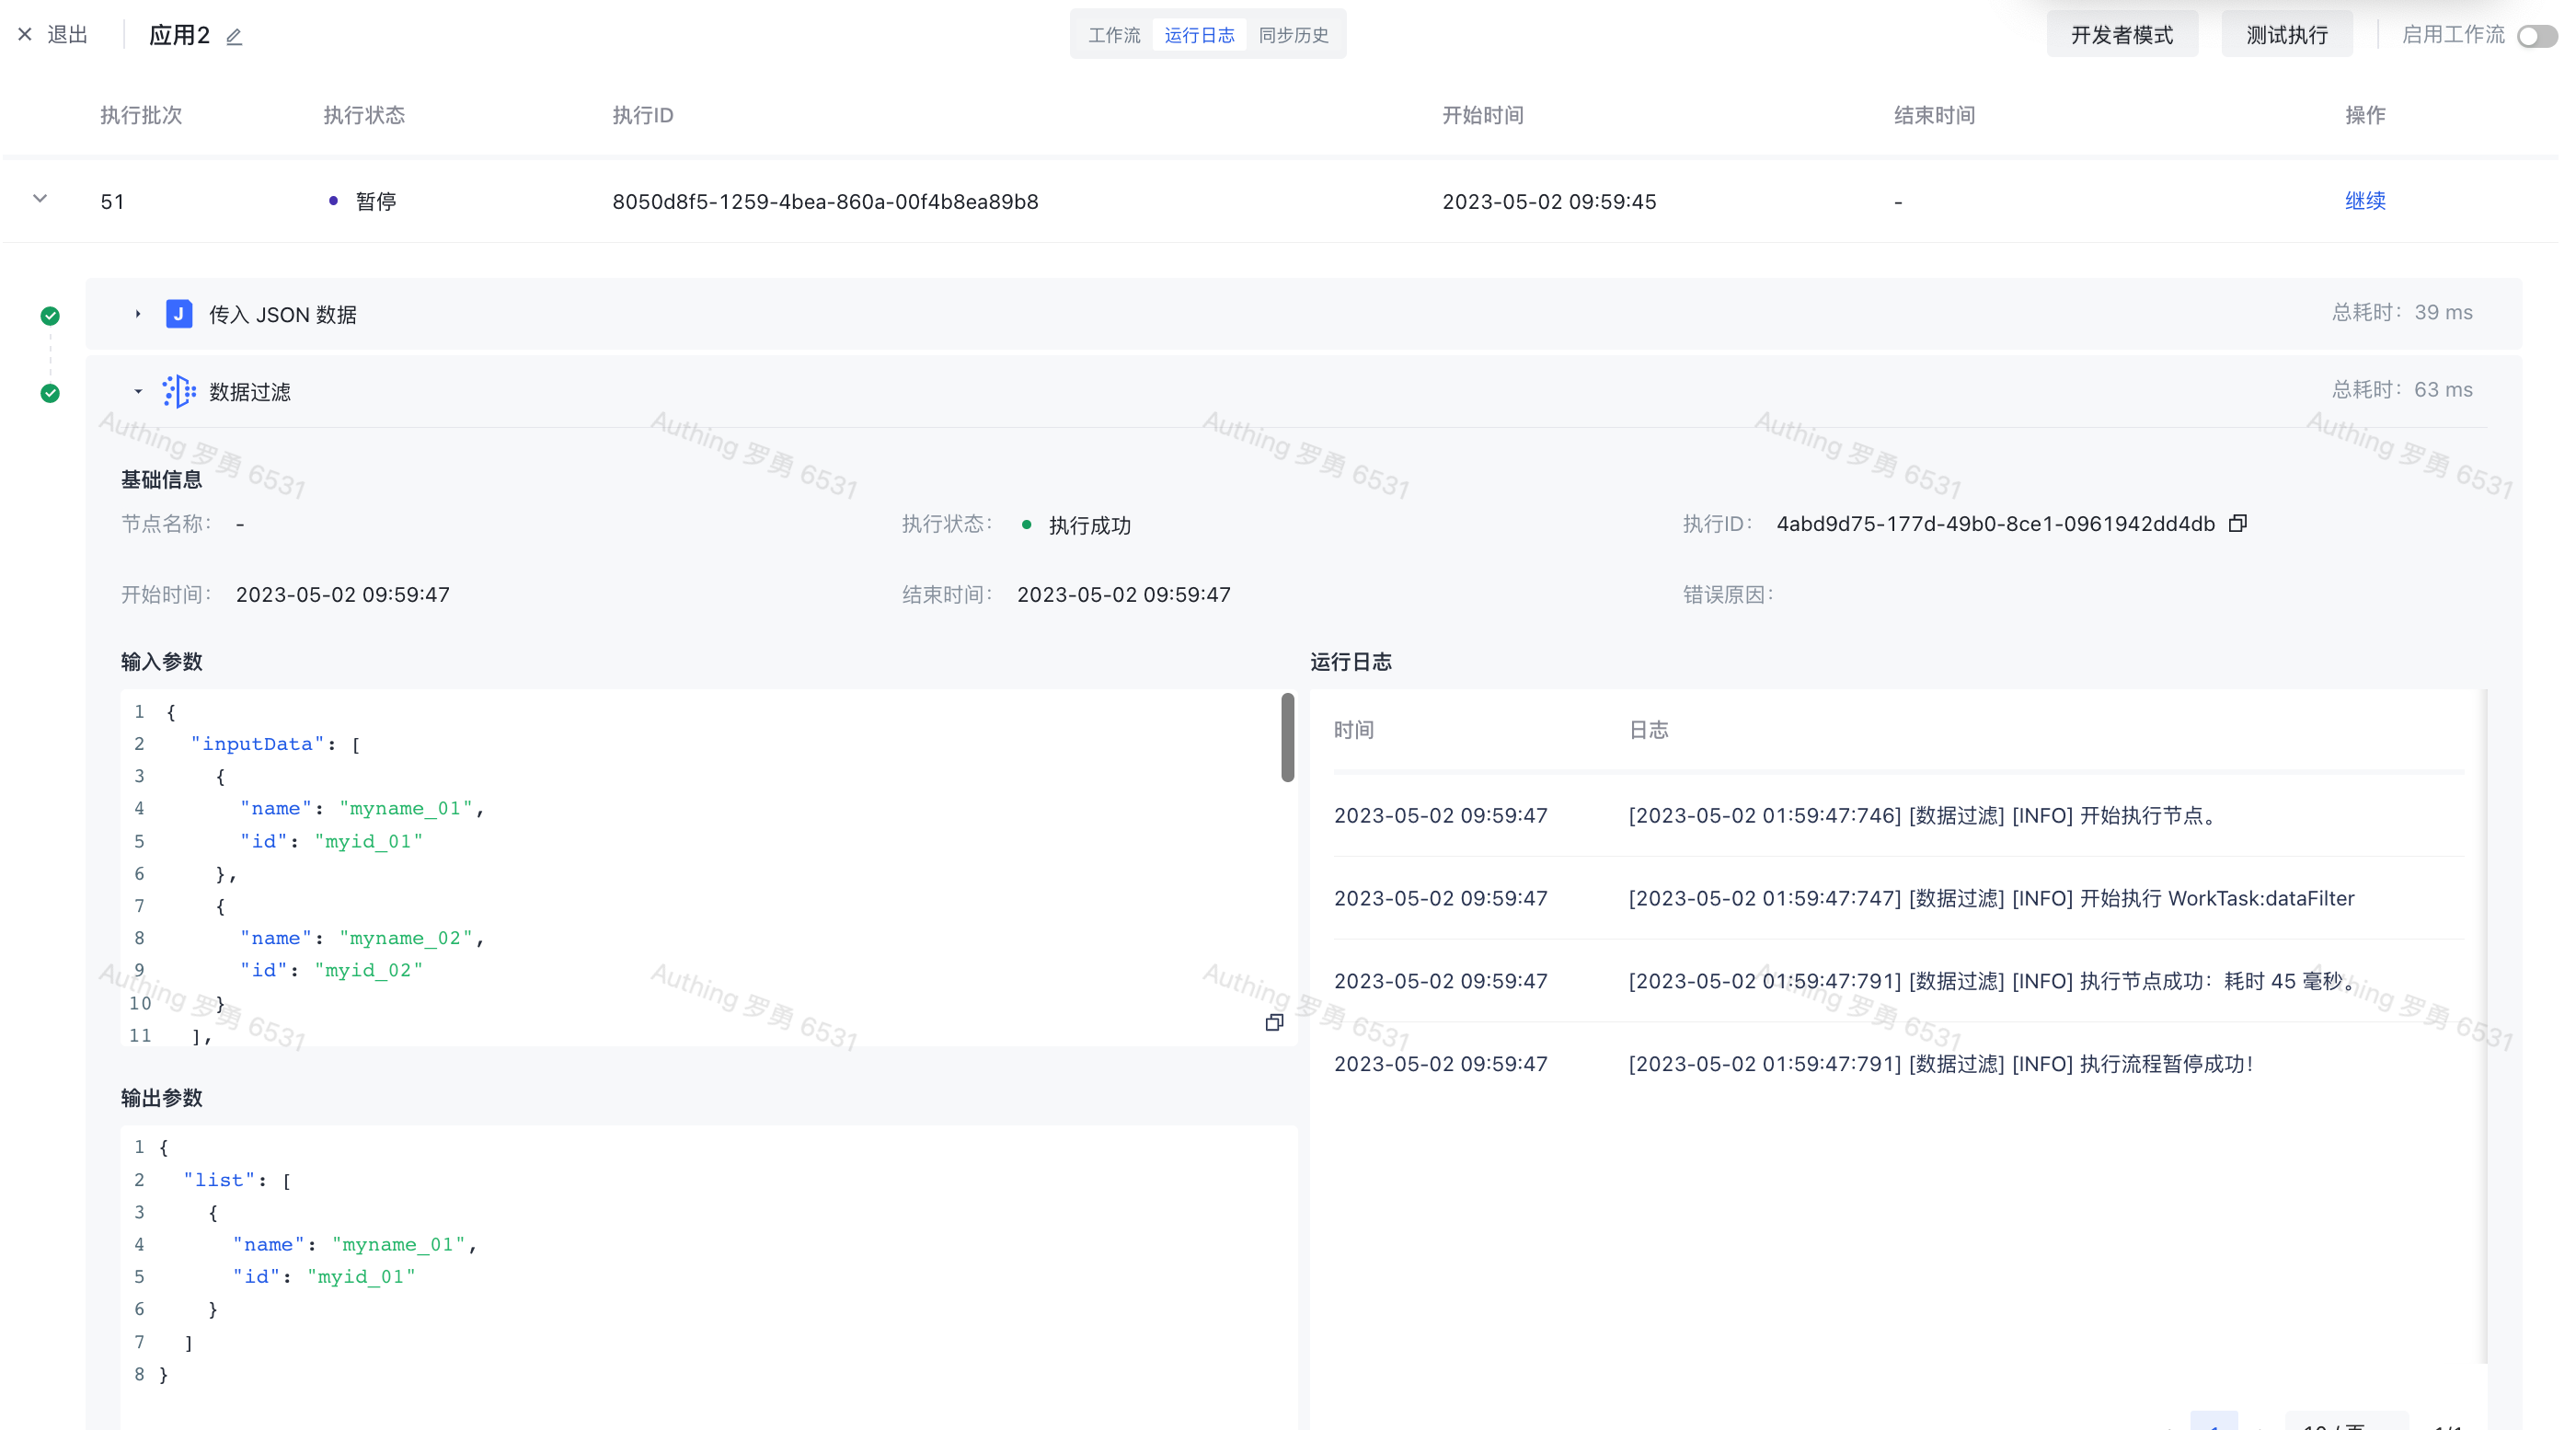Click the 继续 link for batch 51
The width and height of the screenshot is (2576, 1430).
pyautogui.click(x=2365, y=201)
